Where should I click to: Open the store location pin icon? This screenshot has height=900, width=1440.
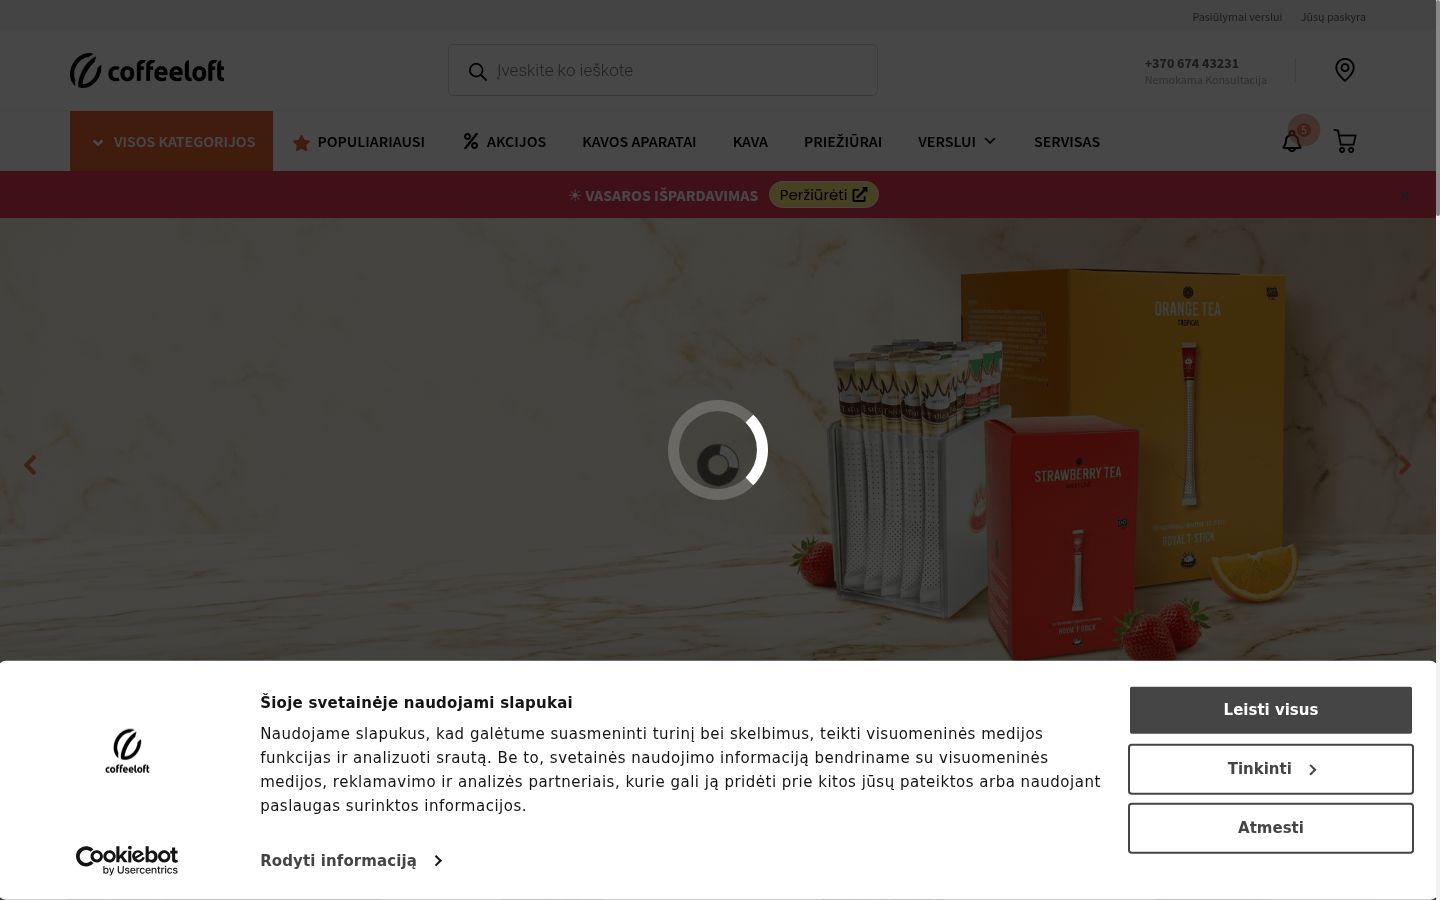(1345, 69)
